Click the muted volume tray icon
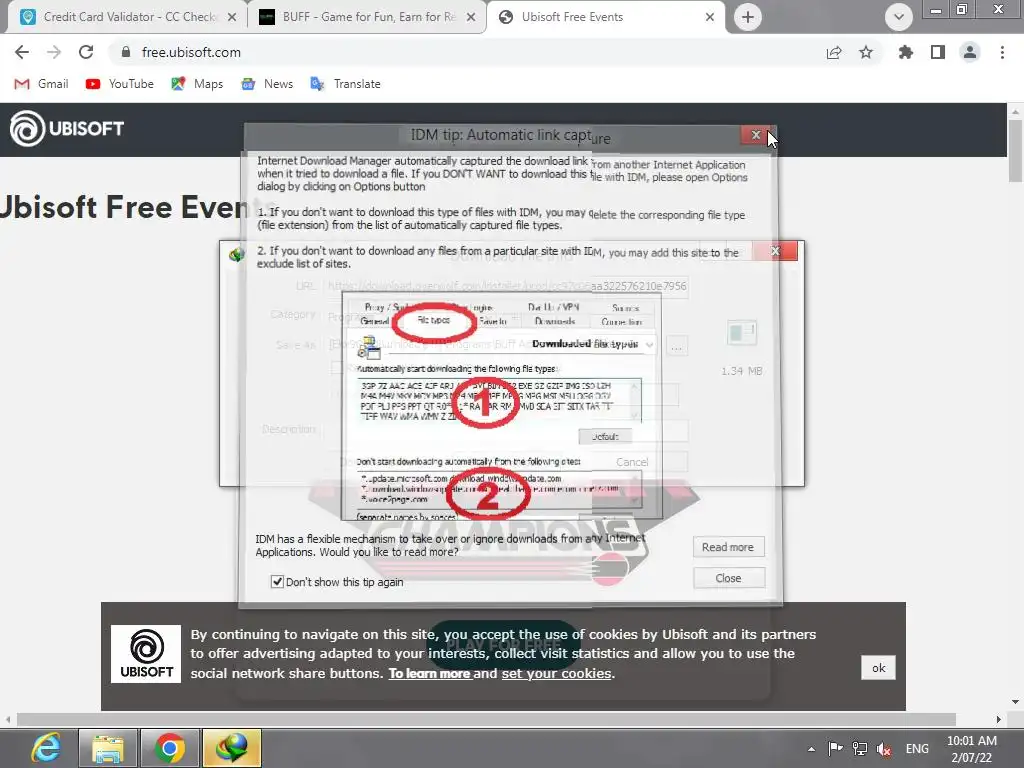This screenshot has height=768, width=1024. point(884,749)
